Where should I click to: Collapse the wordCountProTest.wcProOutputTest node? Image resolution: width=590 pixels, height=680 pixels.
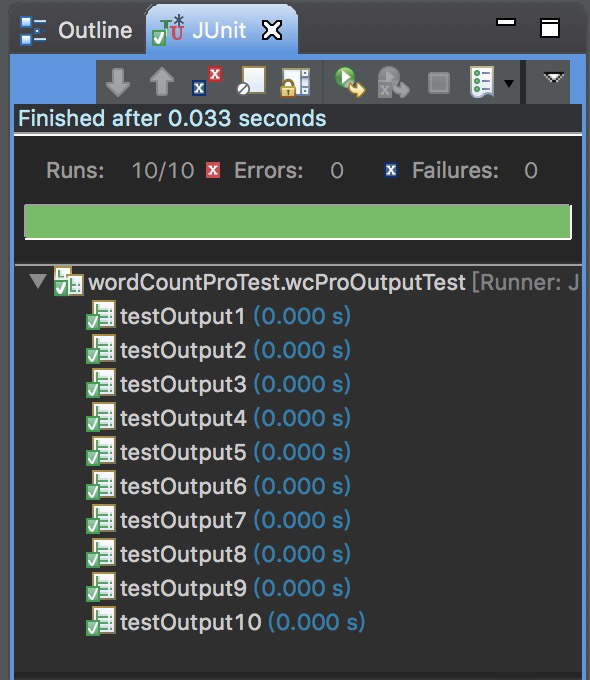pos(38,281)
